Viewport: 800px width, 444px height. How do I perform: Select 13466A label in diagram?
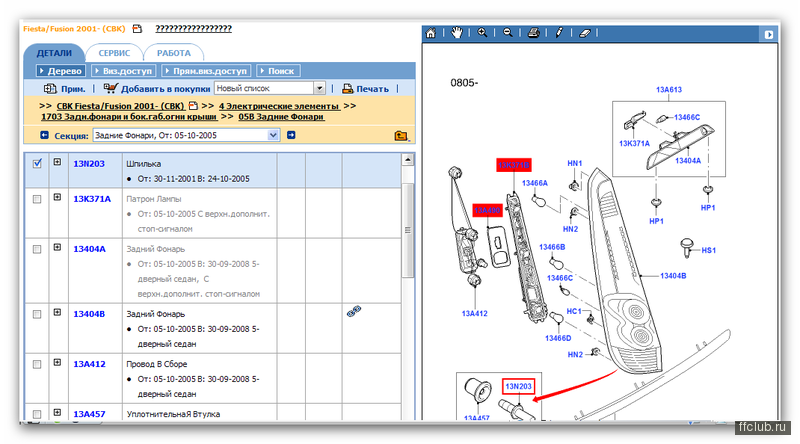pyautogui.click(x=535, y=183)
